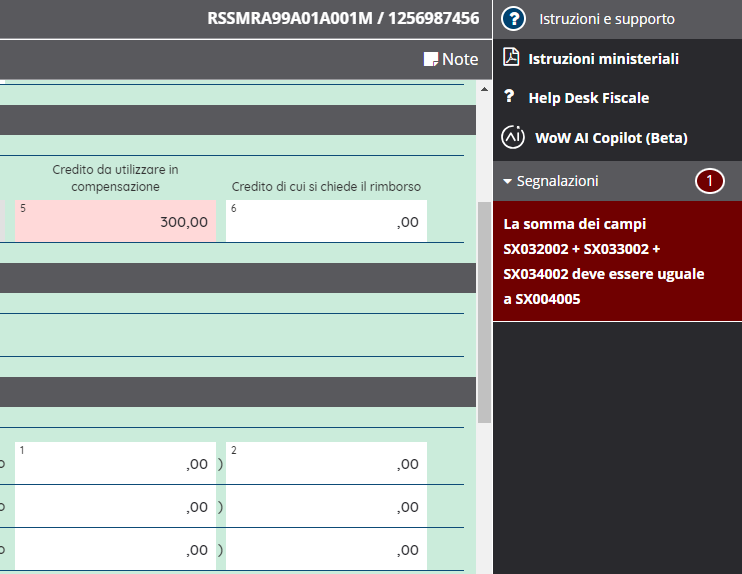Click the Segnalazioni count badge showing 1

click(710, 181)
